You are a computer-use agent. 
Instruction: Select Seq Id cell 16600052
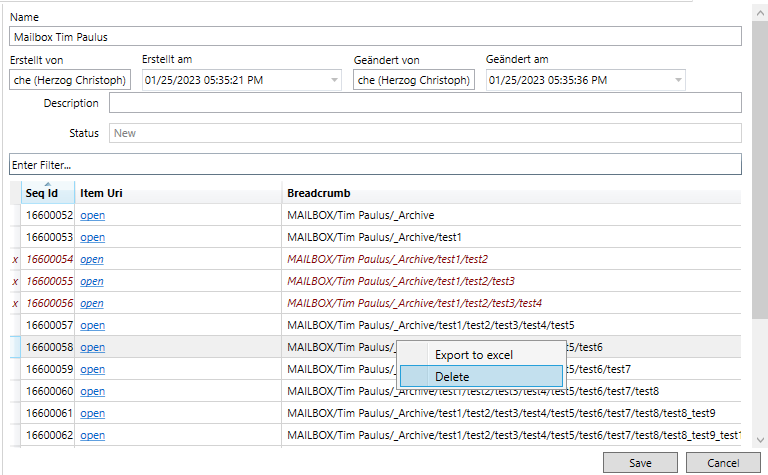[49, 215]
